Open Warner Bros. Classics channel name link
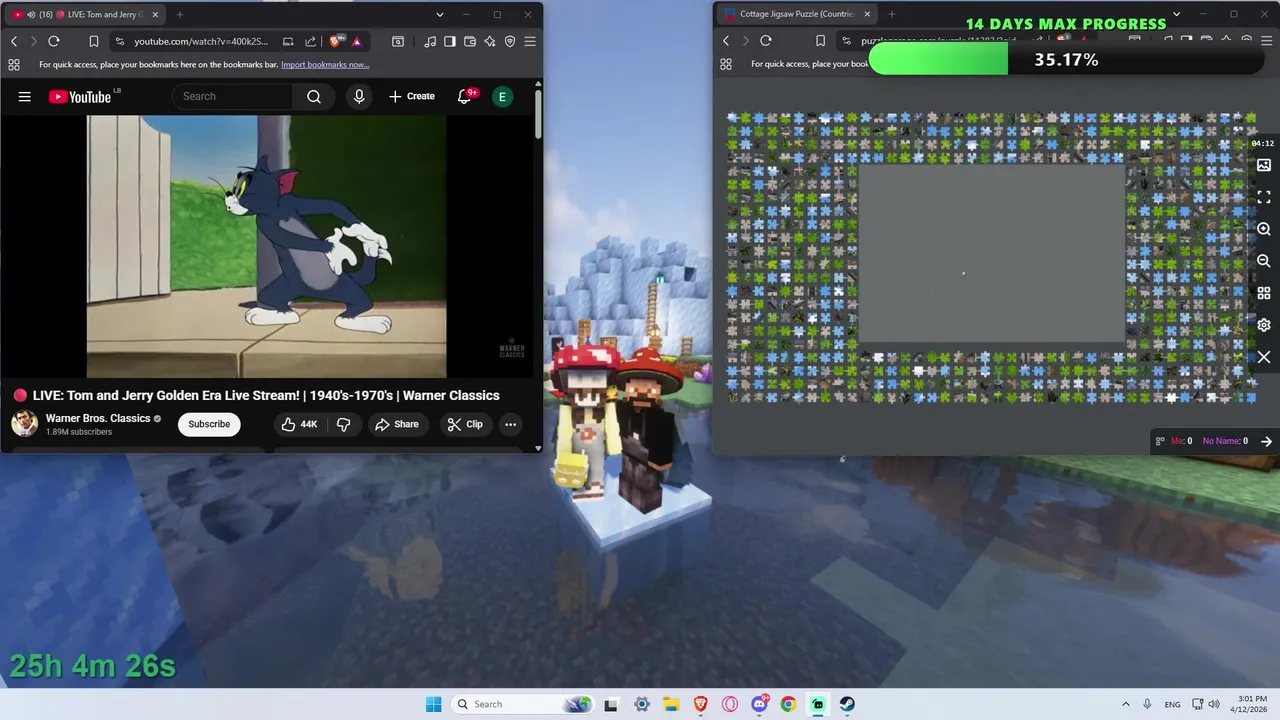The width and height of the screenshot is (1280, 720). 98,418
